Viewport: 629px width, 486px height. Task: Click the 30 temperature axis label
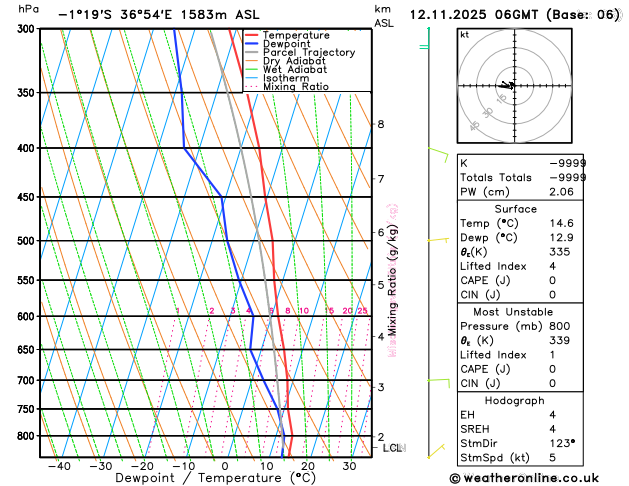[x=349, y=466]
